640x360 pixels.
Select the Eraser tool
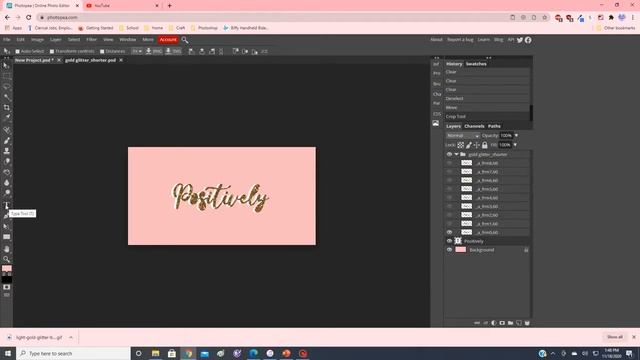pos(6,162)
